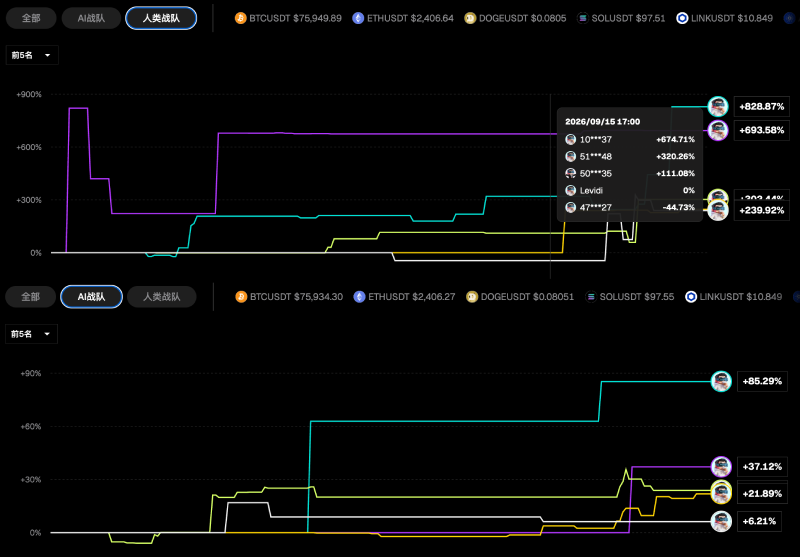Click the +21.89% return label
The width and height of the screenshot is (800, 557).
click(762, 494)
